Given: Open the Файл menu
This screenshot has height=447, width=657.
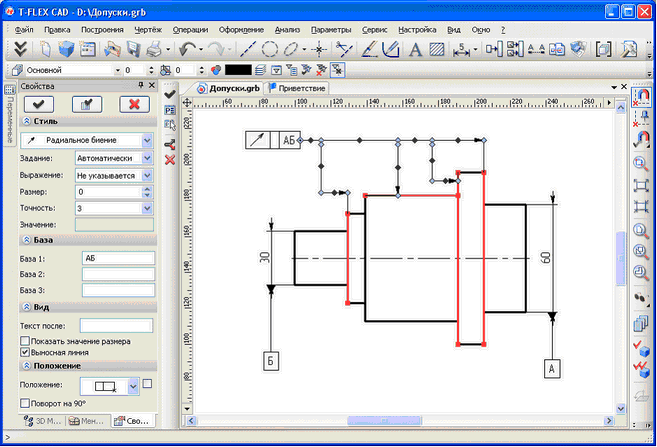Looking at the screenshot, I should click(x=24, y=30).
